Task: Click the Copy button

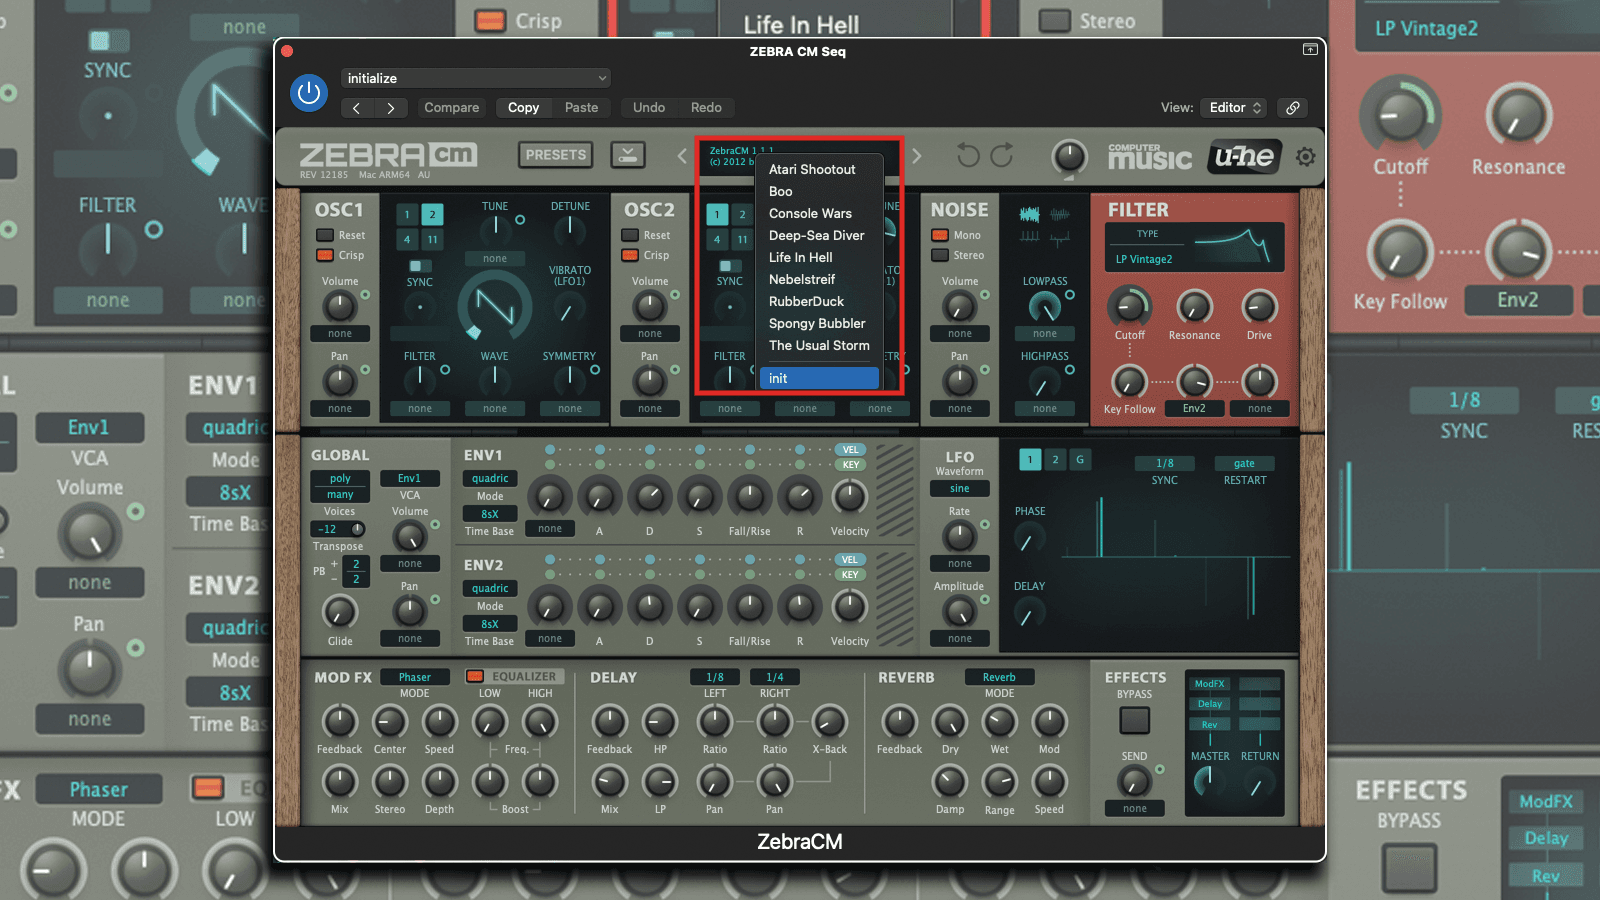Action: click(x=523, y=108)
